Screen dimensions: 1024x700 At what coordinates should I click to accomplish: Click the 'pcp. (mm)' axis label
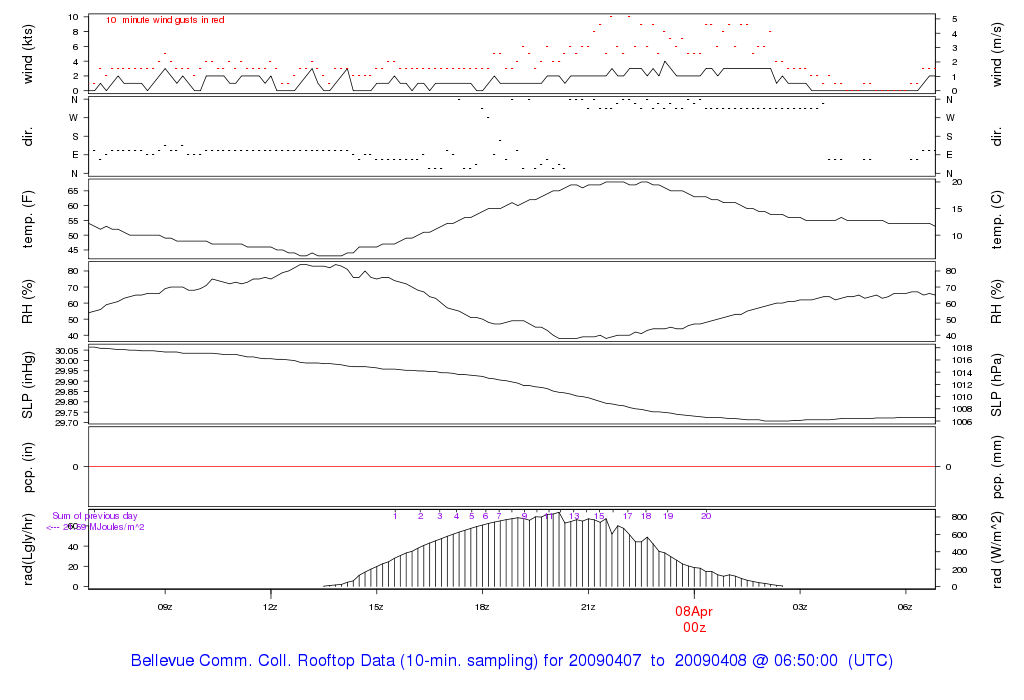click(996, 467)
